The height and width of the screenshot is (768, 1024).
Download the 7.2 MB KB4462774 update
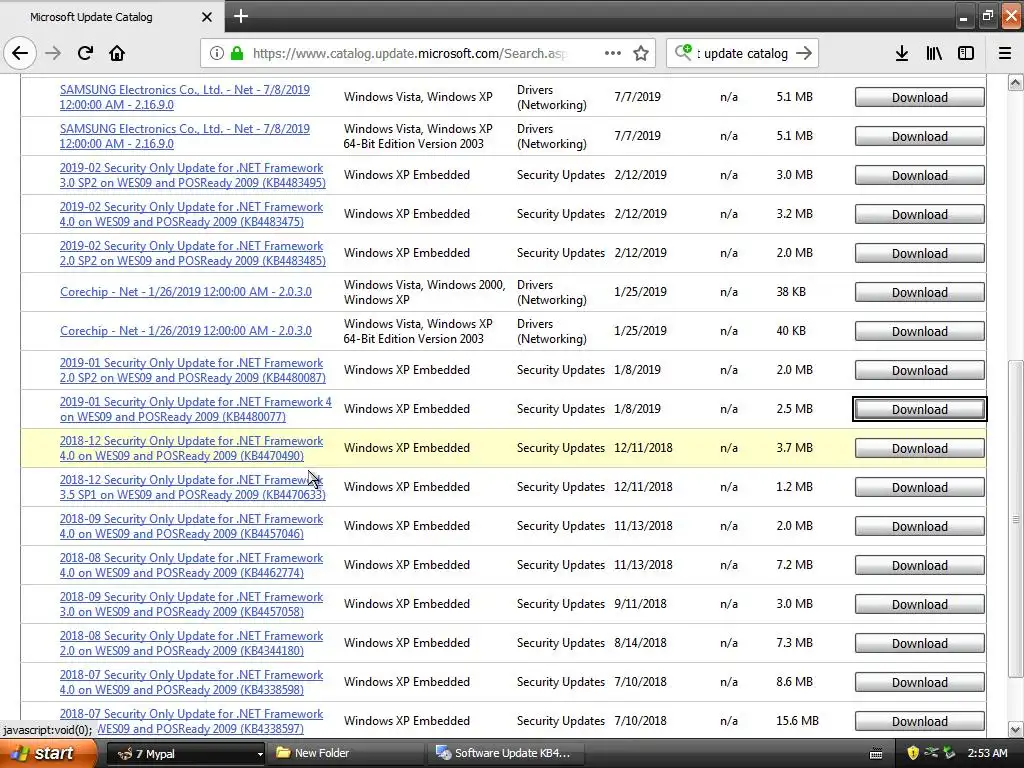tap(920, 566)
